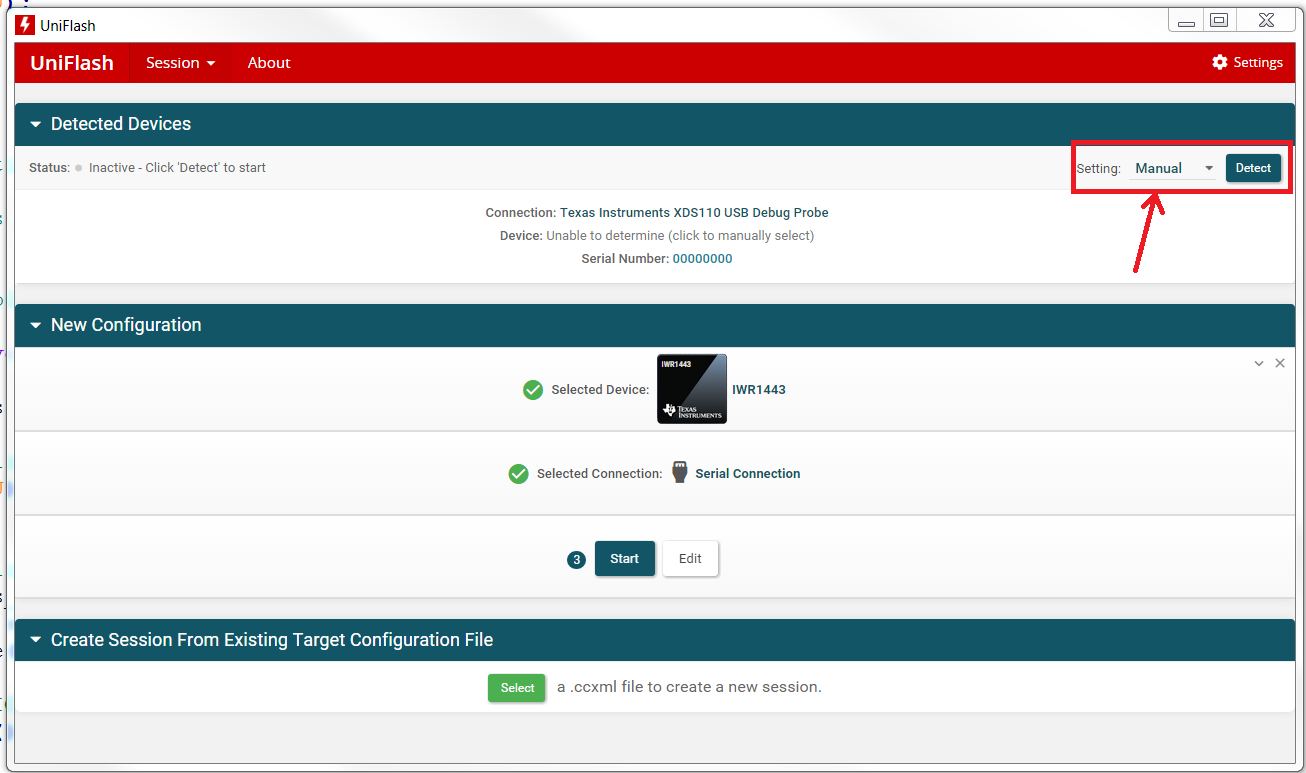Click the UniFlash brand logo in the navbar
Screen dimensions: 1306x773
(72, 62)
